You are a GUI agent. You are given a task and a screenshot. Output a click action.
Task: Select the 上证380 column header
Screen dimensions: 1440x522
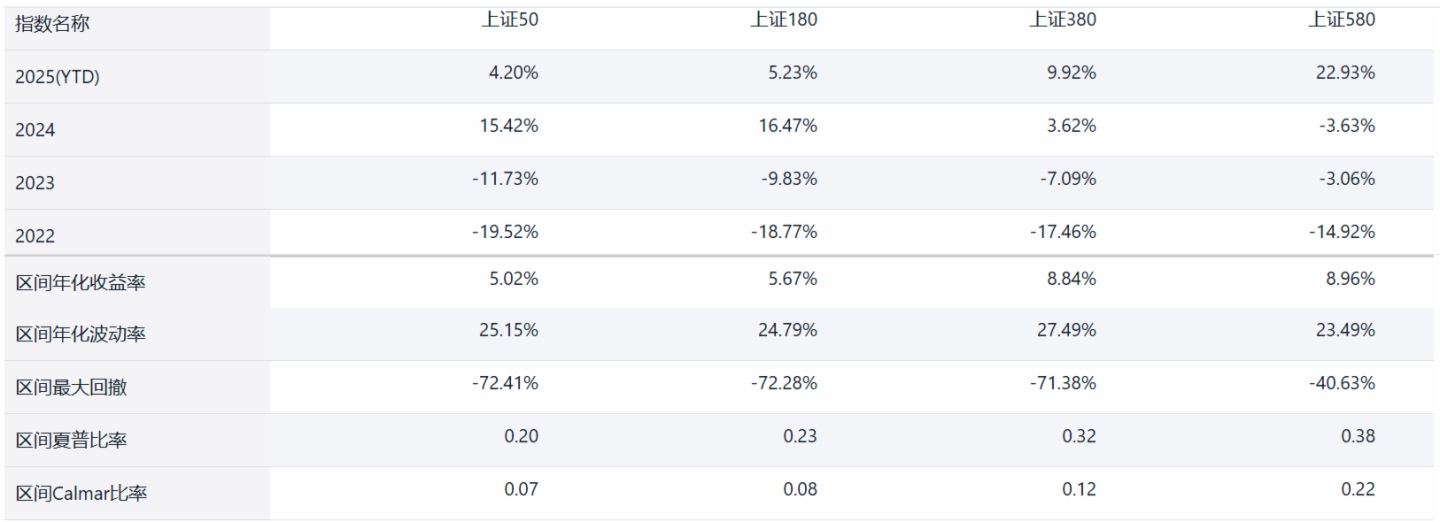(1063, 20)
